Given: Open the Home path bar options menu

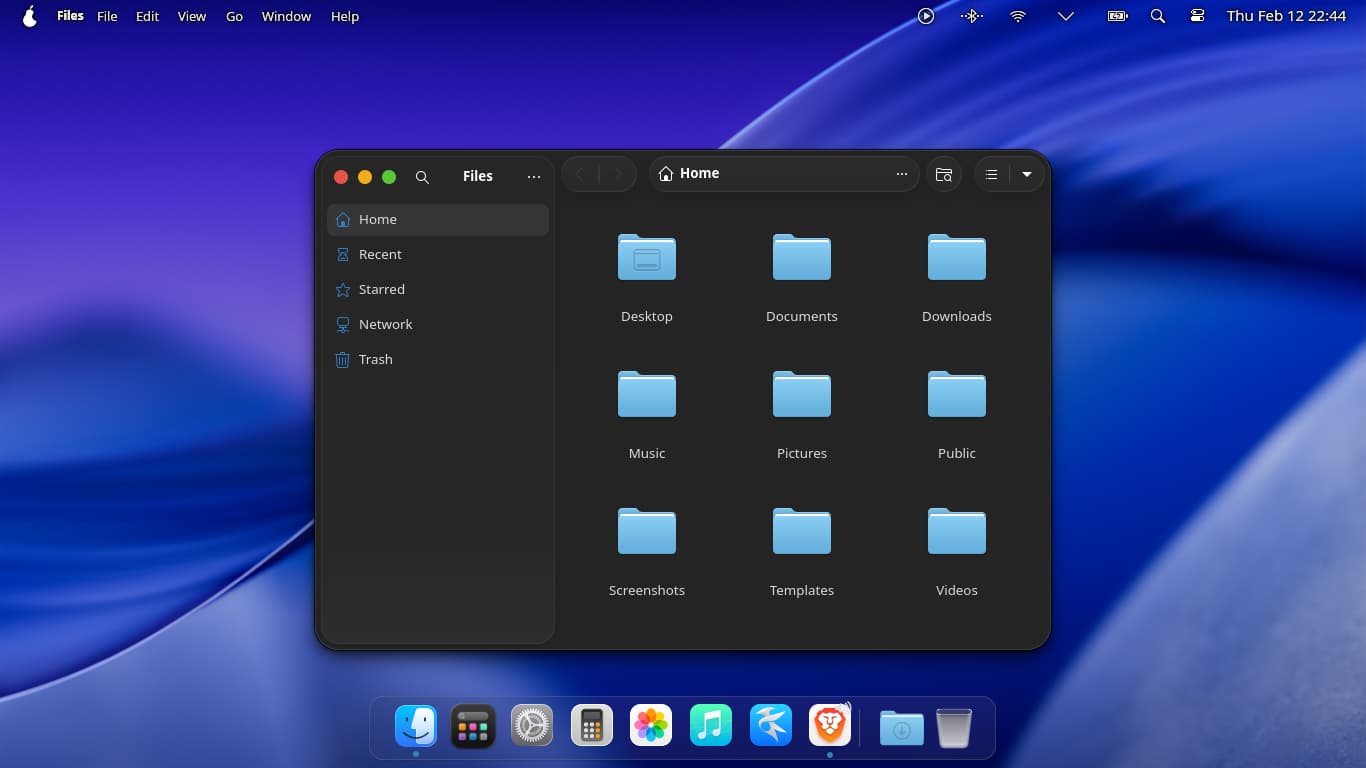Looking at the screenshot, I should click(902, 174).
